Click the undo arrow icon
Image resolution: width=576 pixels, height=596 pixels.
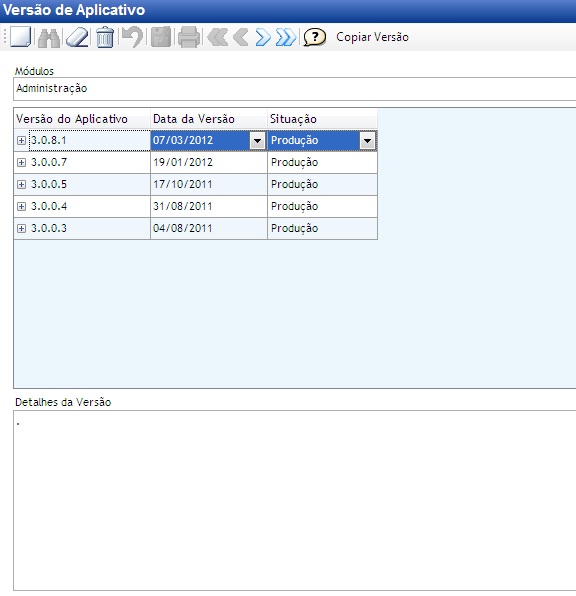(132, 37)
